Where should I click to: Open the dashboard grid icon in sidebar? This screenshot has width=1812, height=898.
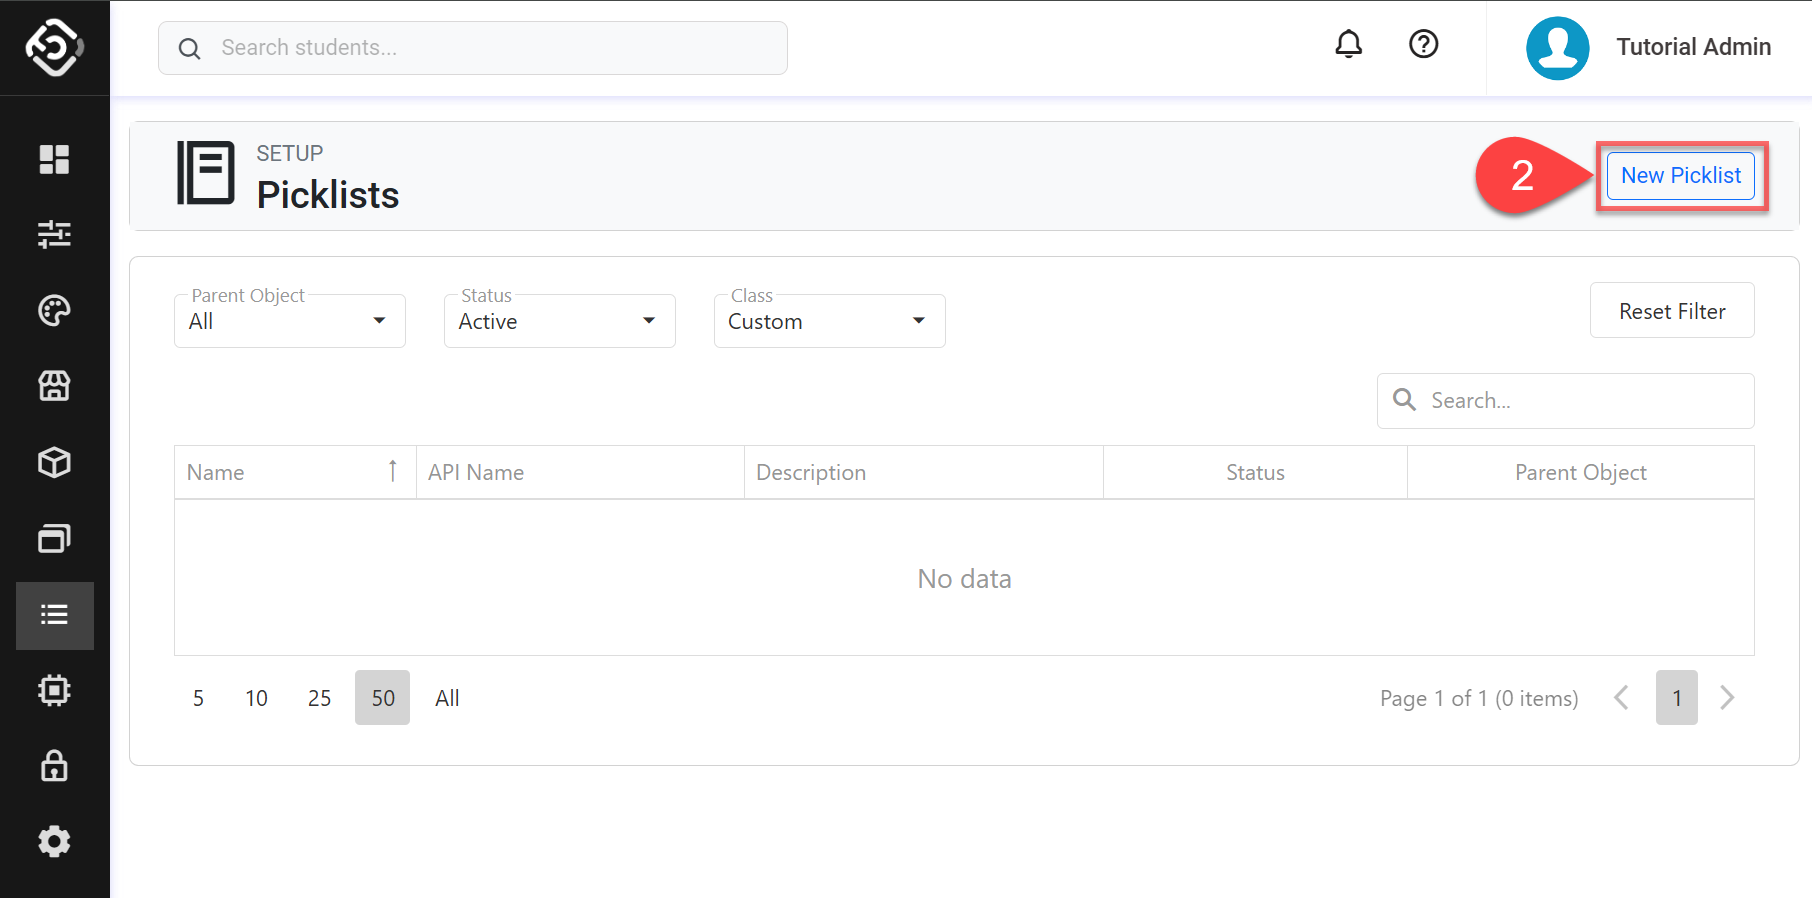(54, 159)
